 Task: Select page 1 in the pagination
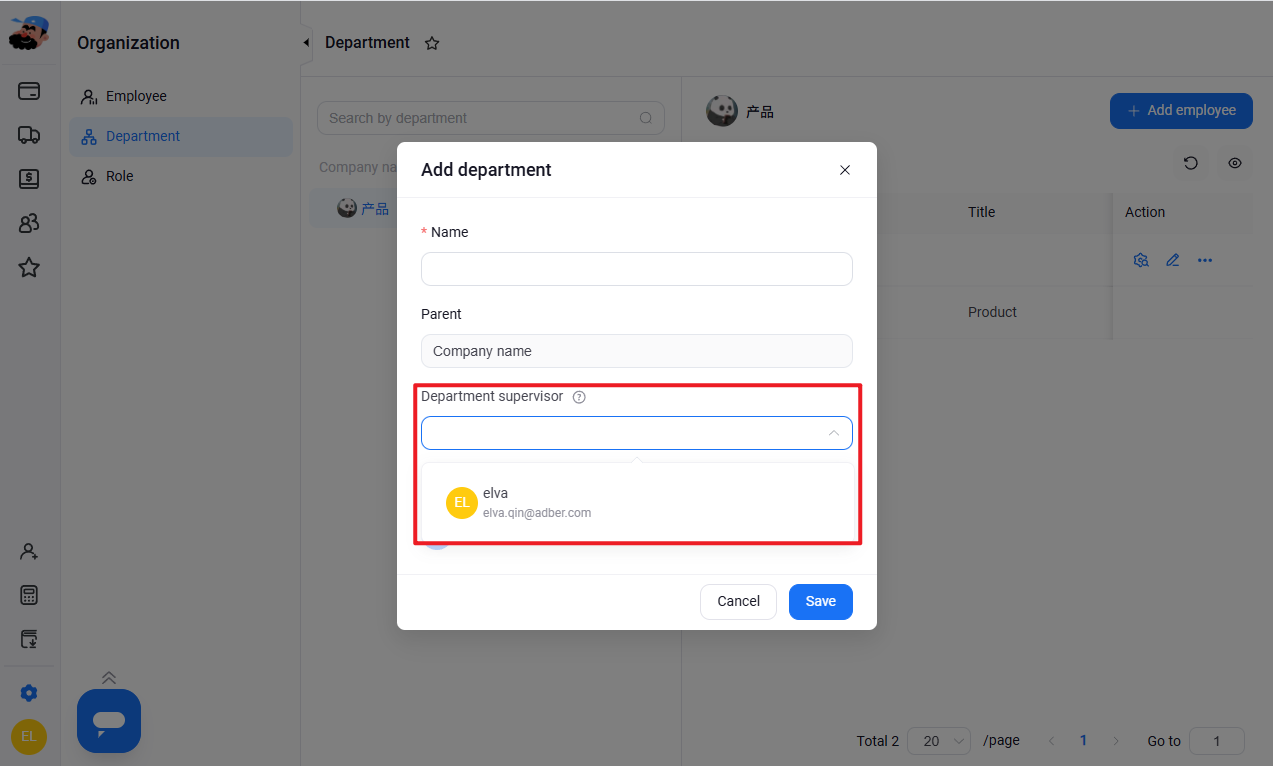click(1083, 741)
